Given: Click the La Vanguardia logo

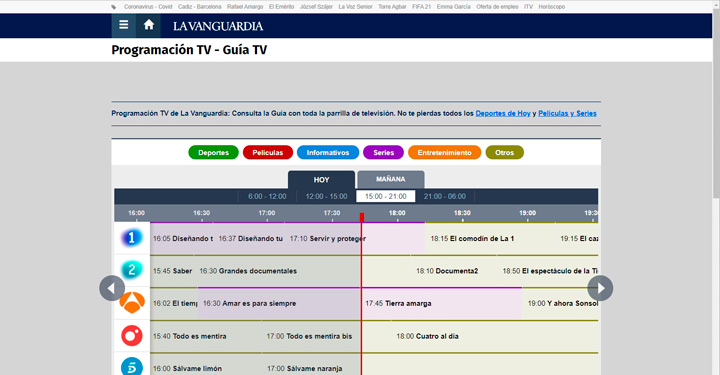Looking at the screenshot, I should [x=218, y=26].
